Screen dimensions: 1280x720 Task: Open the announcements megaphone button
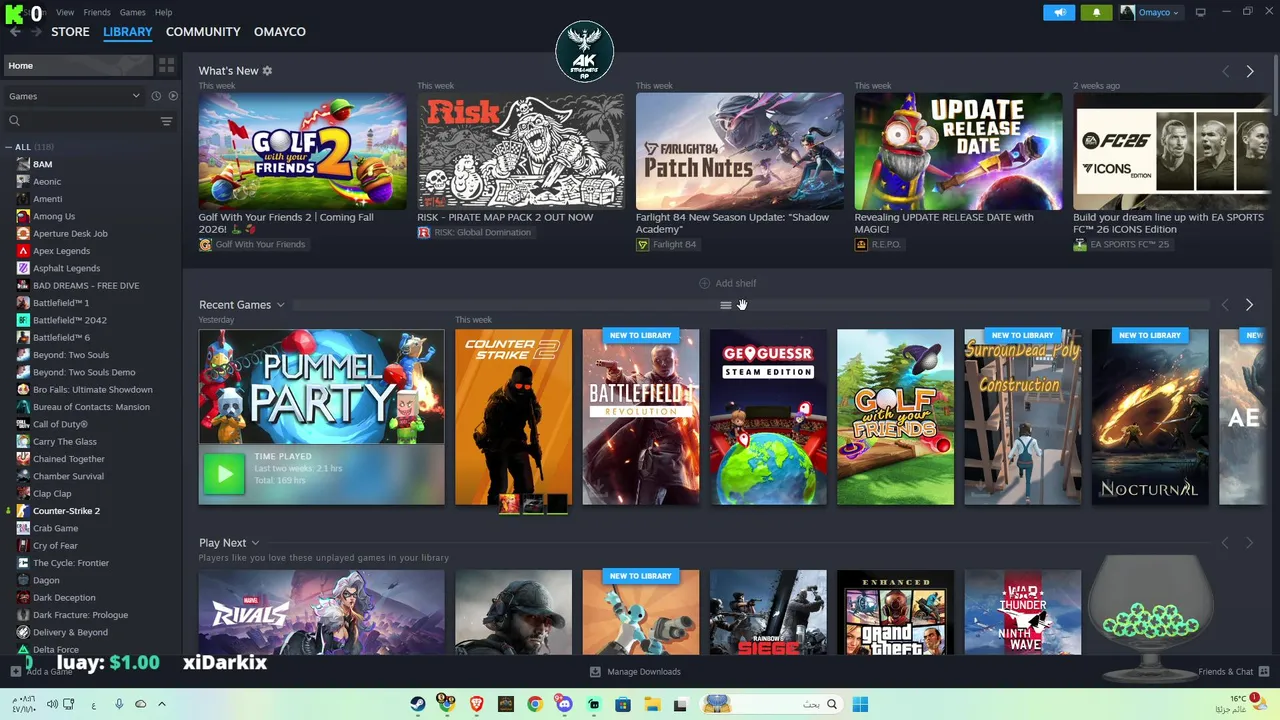[x=1059, y=12]
